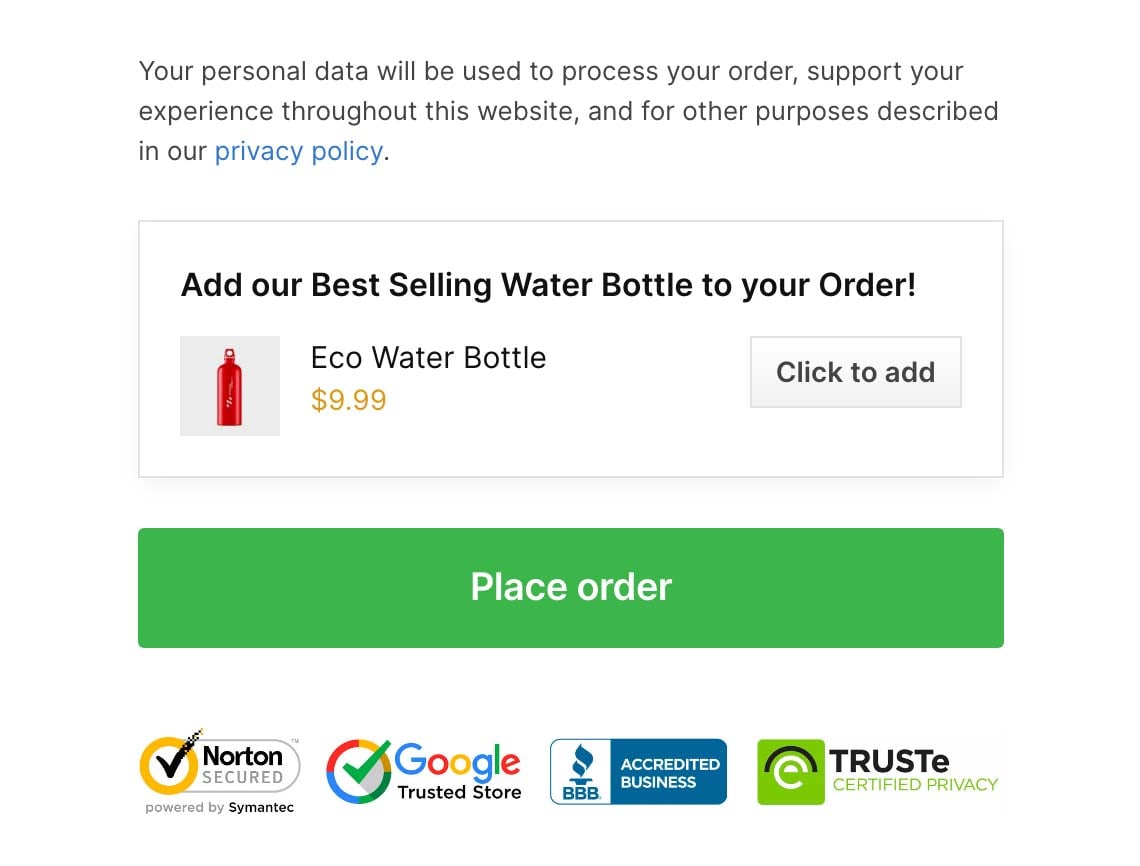Viewport: 1140px width, 866px height.
Task: Click the green Place order button
Action: 571,588
